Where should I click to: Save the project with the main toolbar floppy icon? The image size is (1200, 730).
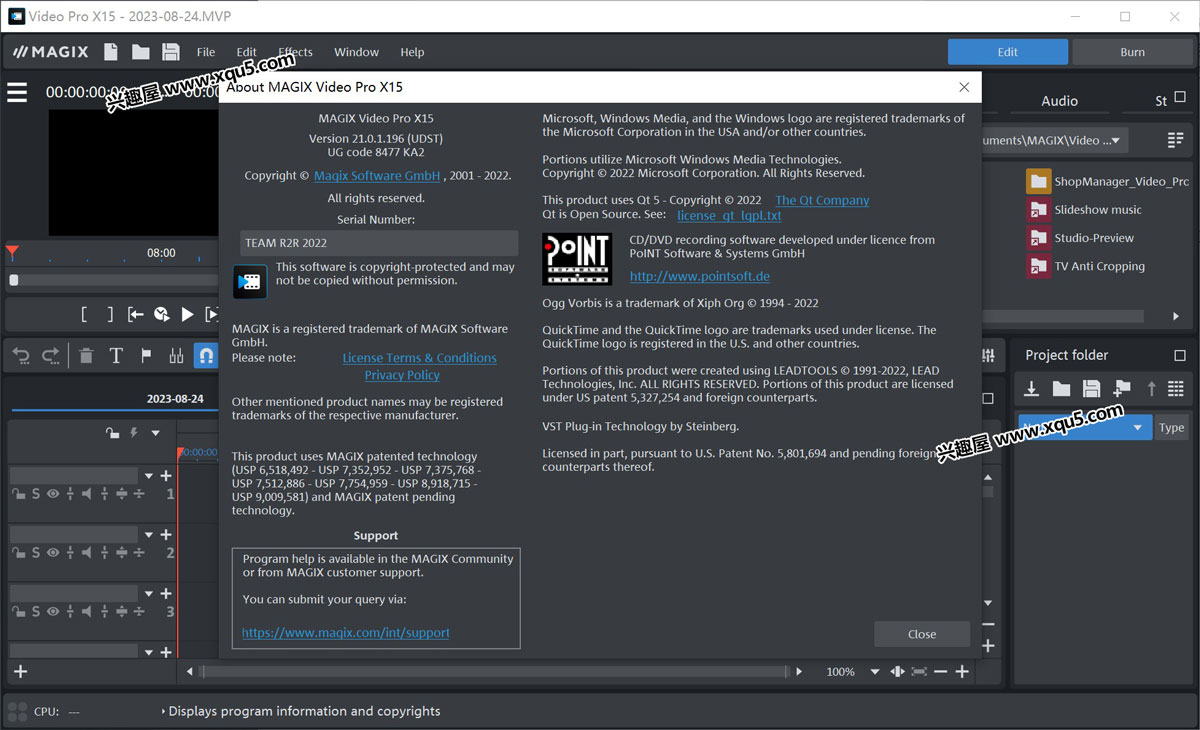point(171,52)
